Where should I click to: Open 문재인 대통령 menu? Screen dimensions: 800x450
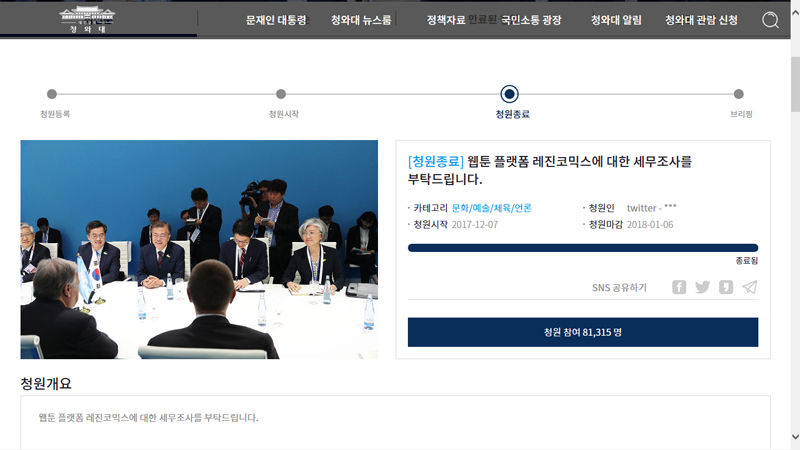[x=276, y=20]
